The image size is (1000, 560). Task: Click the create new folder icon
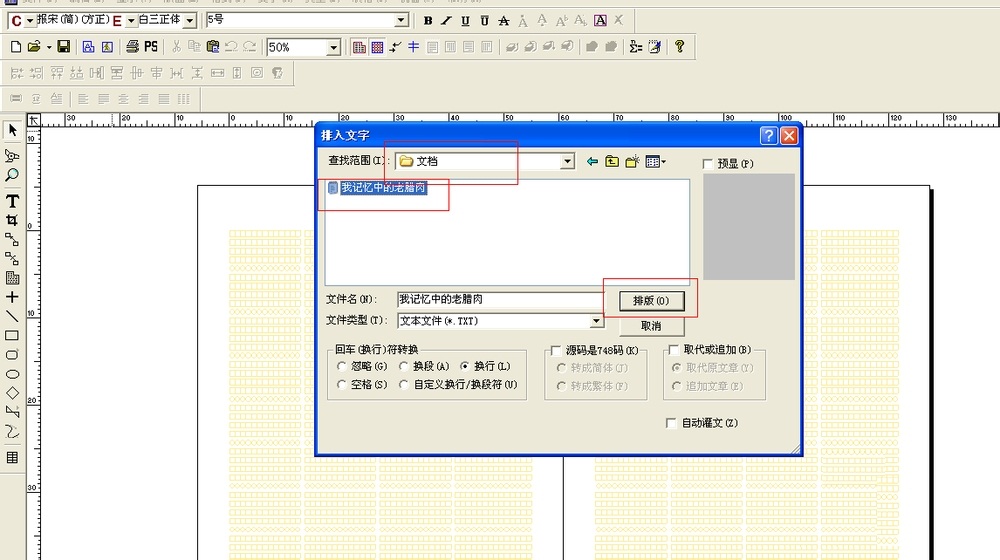[x=632, y=161]
